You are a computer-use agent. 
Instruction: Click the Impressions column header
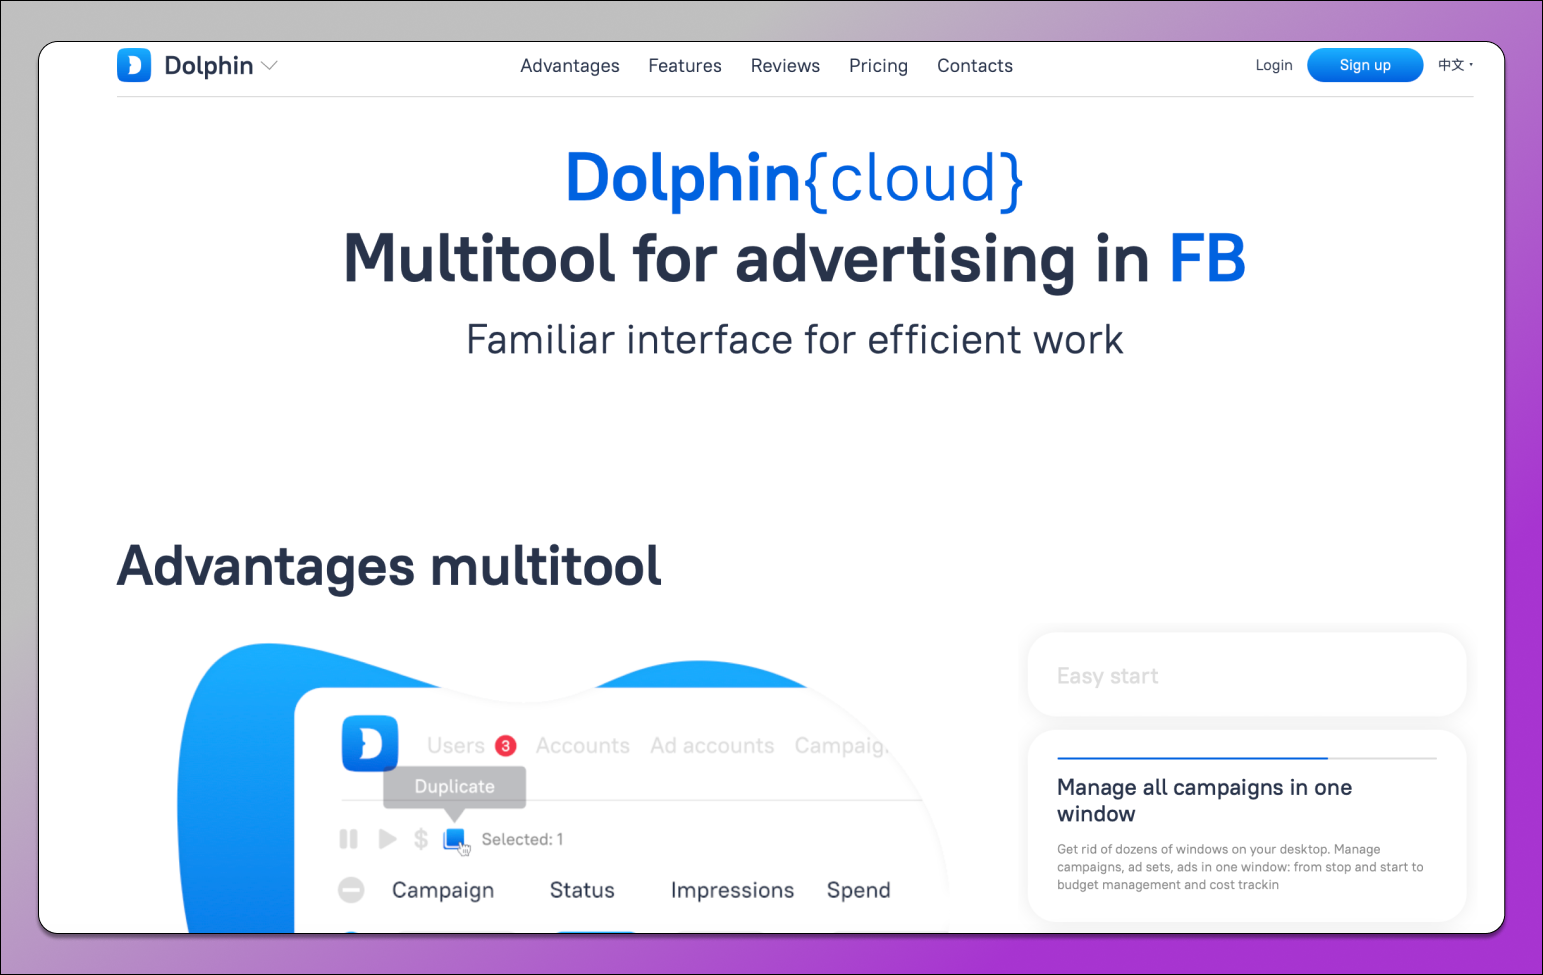tap(732, 890)
